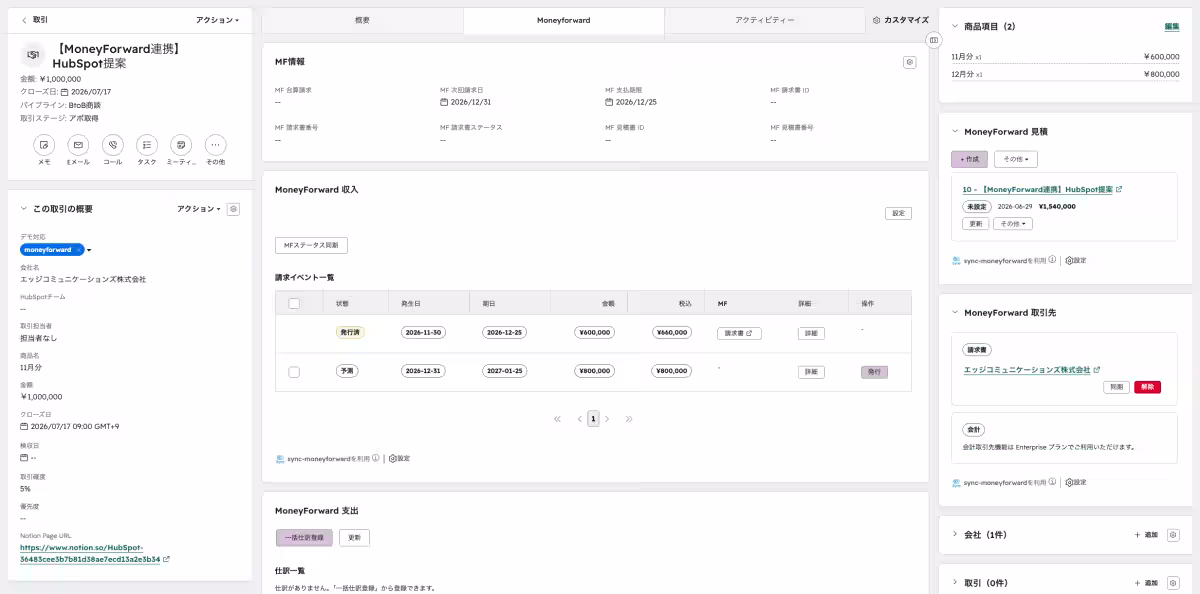1200x594 pixels.
Task: Click 設定 gear in MoneyForward 見積 footer
Action: click(1075, 260)
